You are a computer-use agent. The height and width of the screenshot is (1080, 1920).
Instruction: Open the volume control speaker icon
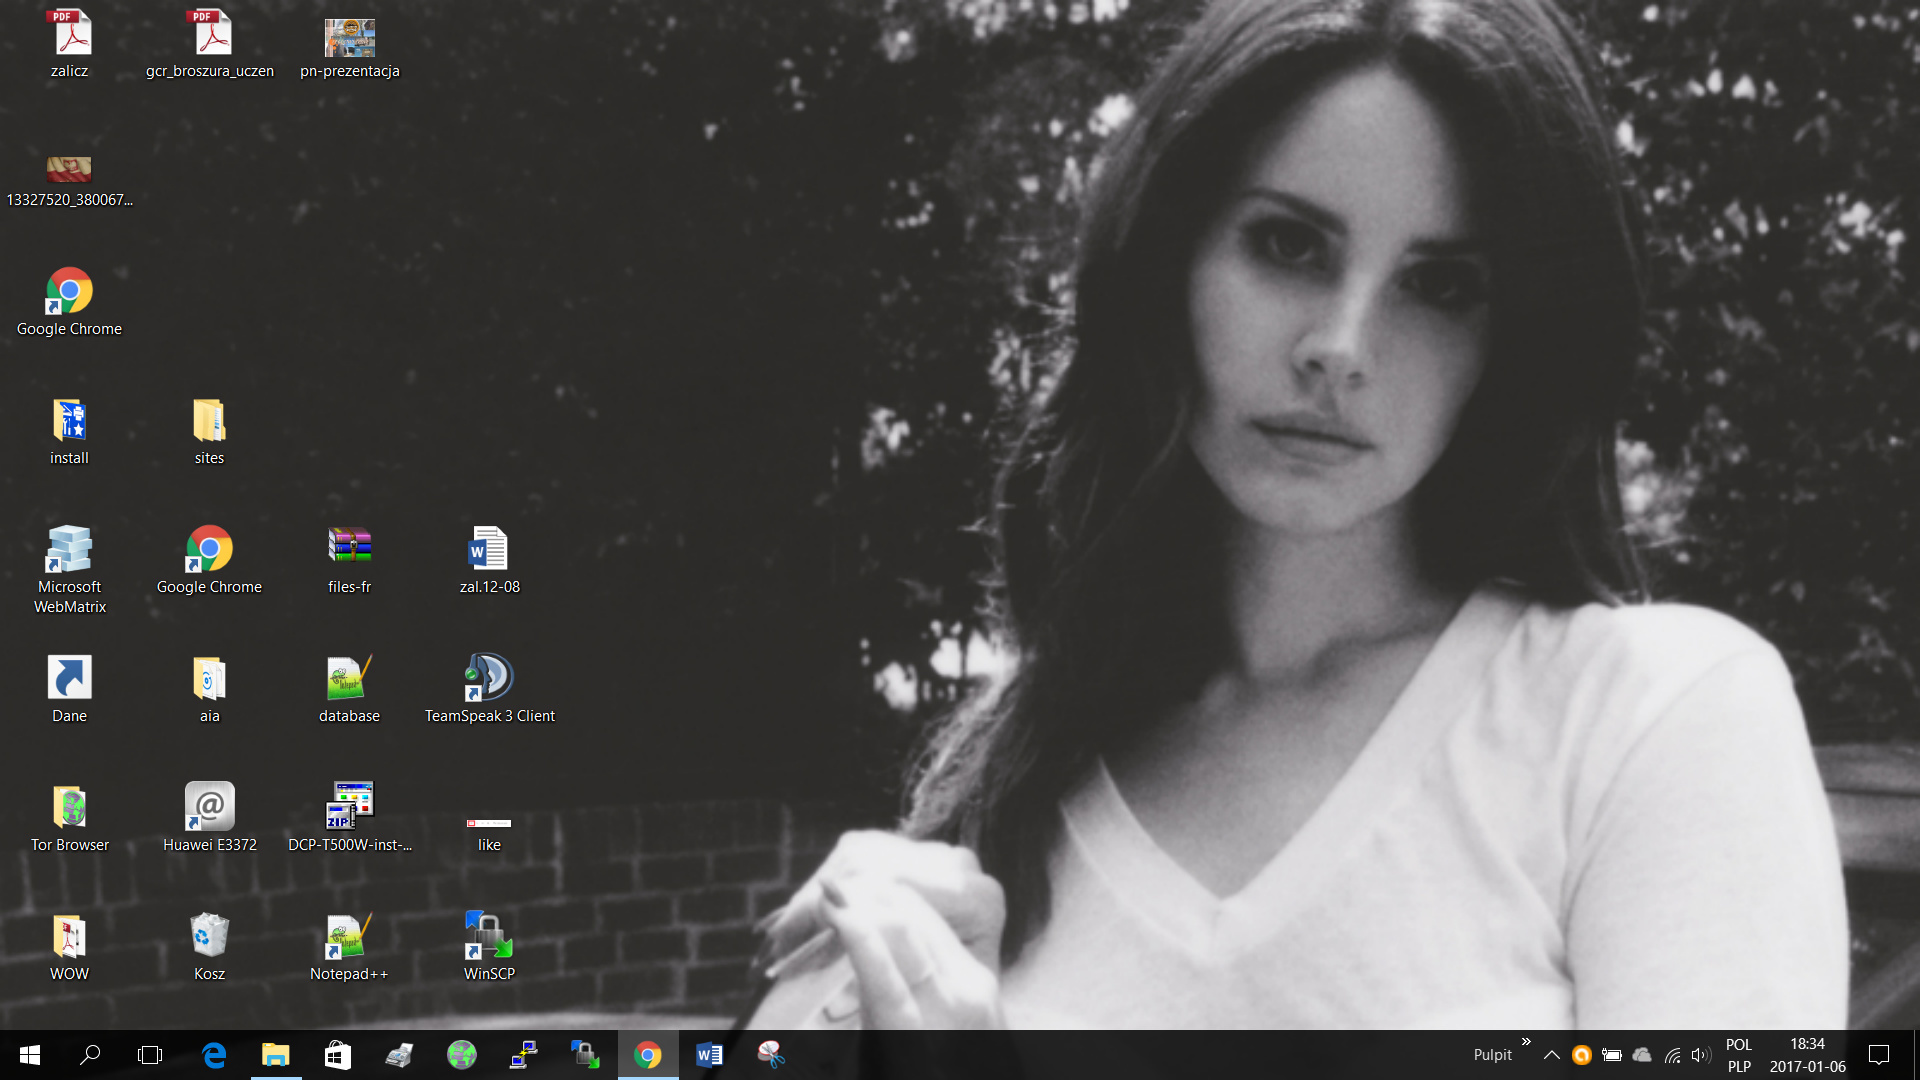pos(1700,1055)
